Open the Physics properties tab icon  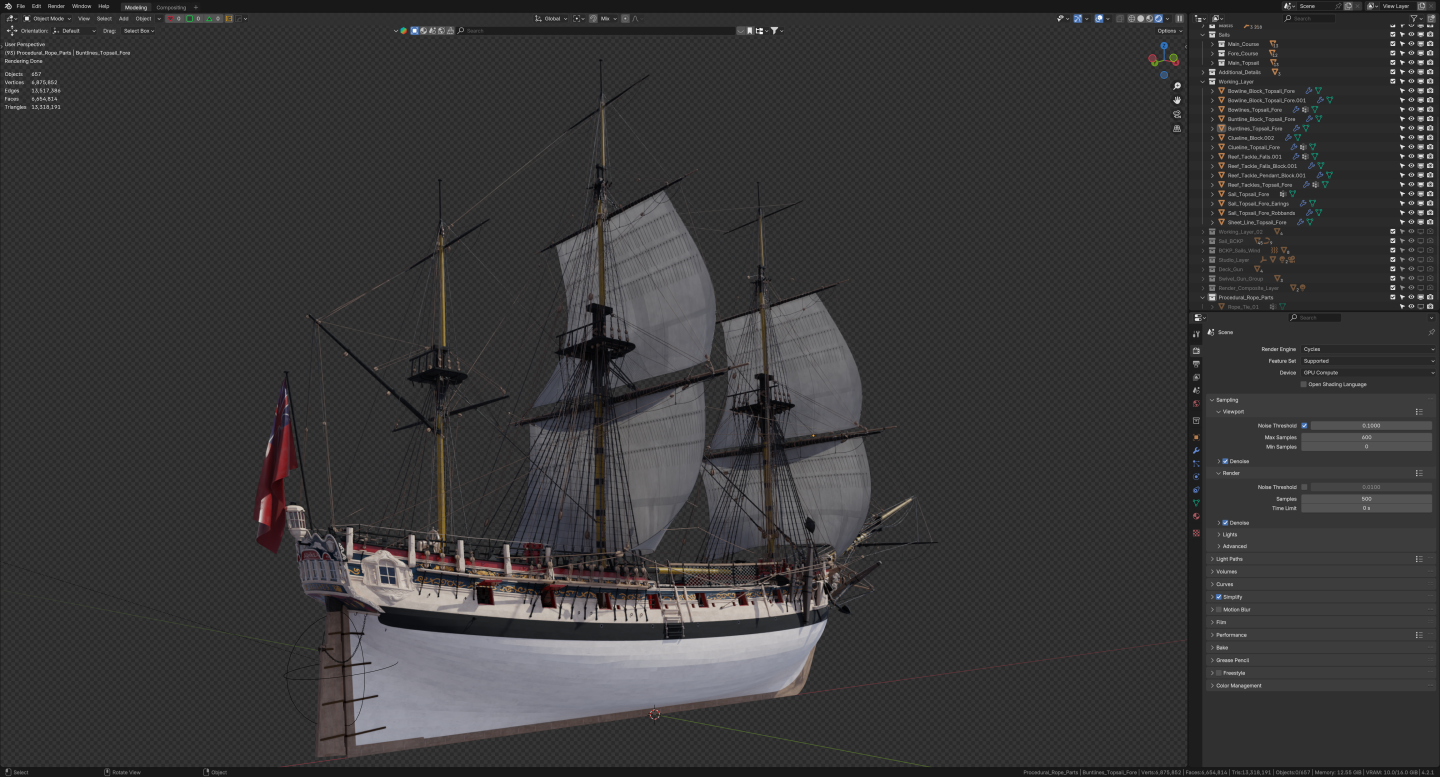1196,476
